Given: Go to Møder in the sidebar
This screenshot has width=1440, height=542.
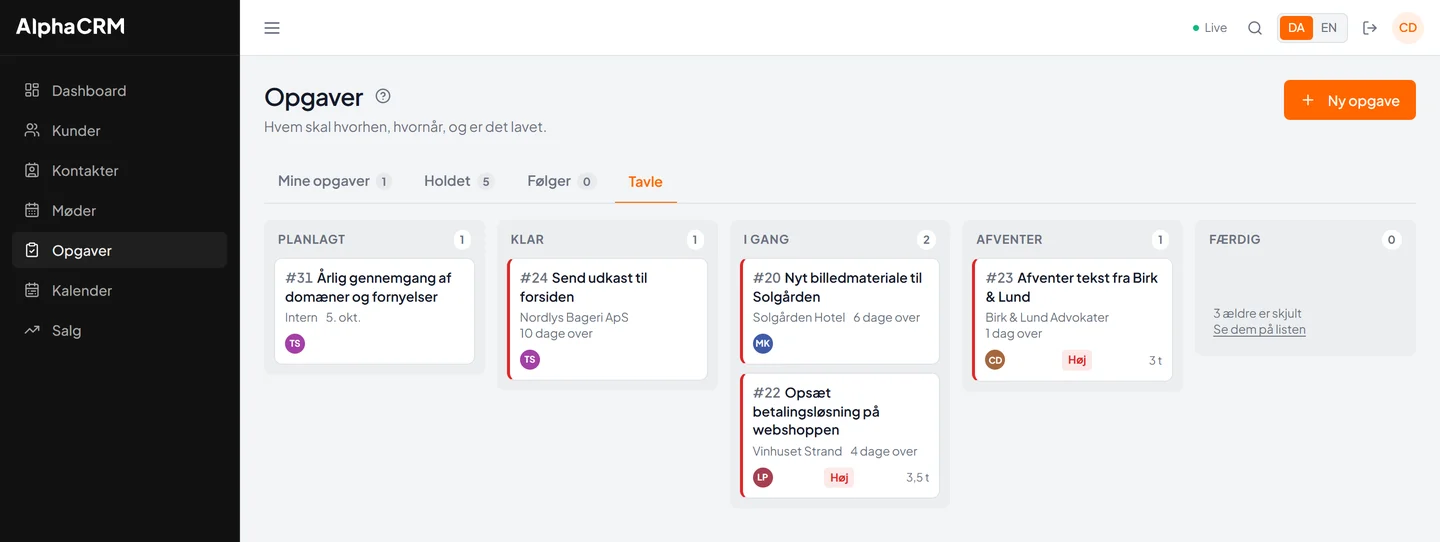Looking at the screenshot, I should click(x=119, y=210).
